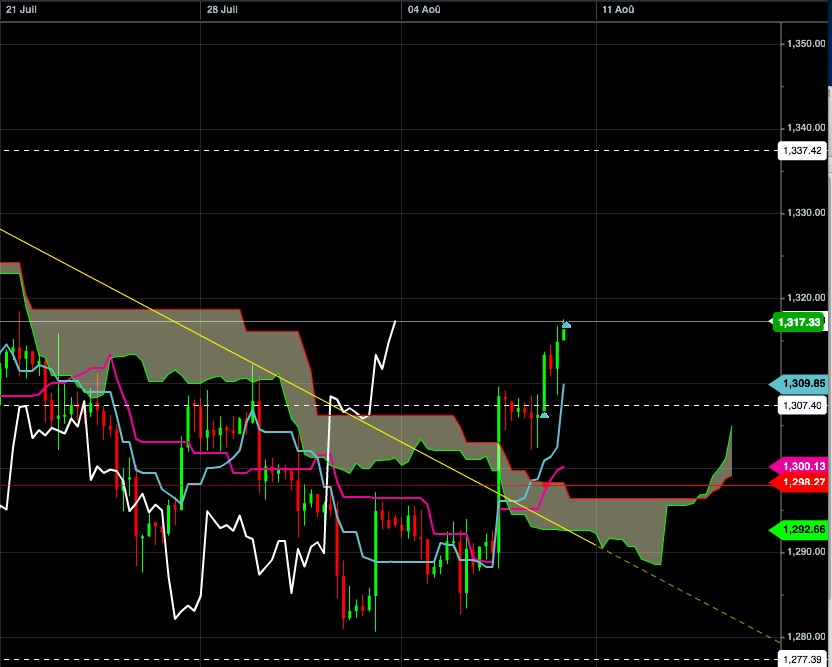Click the 28 Juil date label
The height and width of the screenshot is (667, 832).
coord(221,9)
